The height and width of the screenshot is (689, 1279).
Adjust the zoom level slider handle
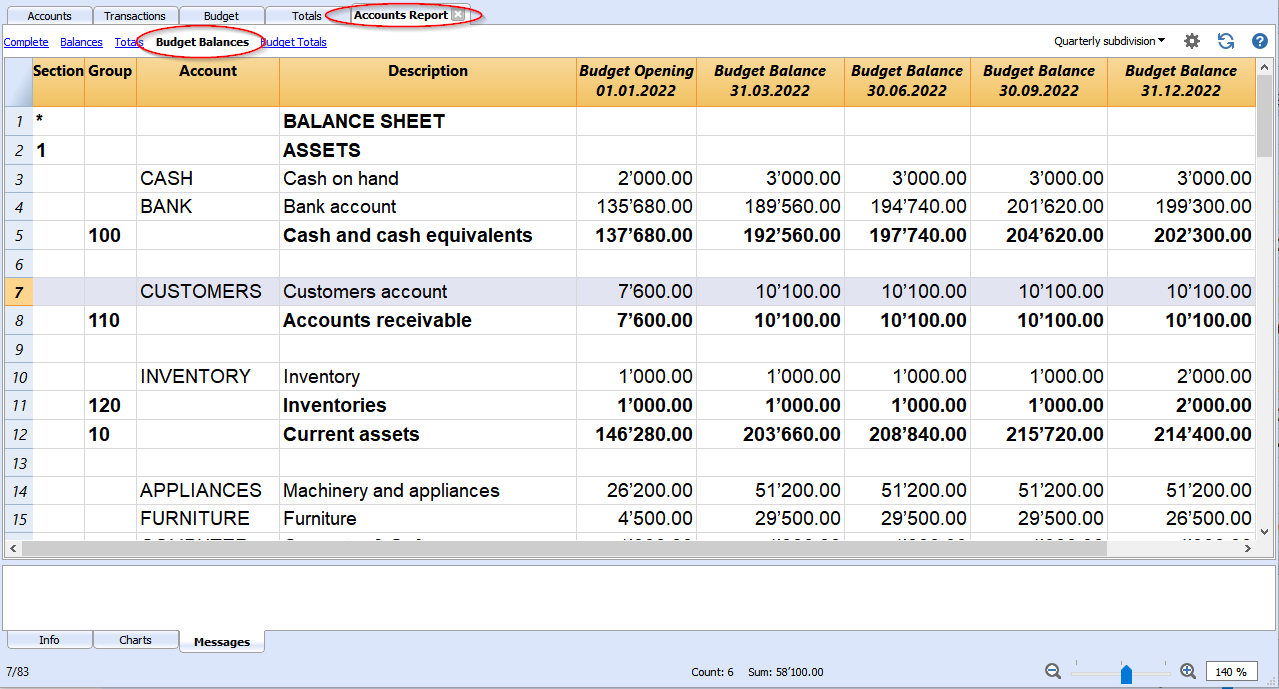click(x=1126, y=674)
